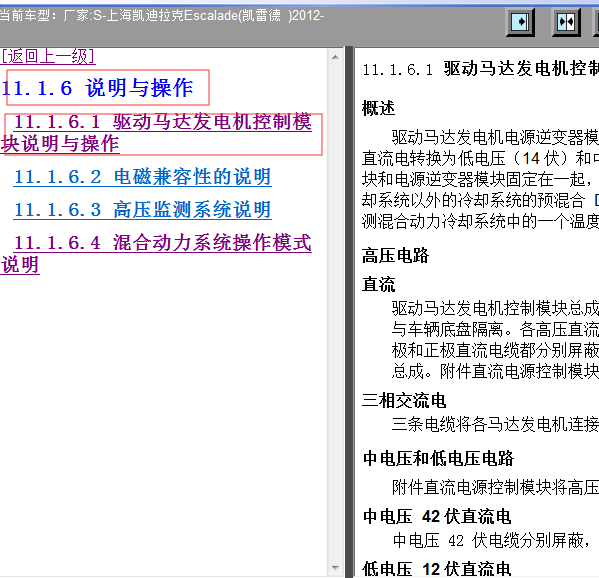Select heading 11.1.6 说明与操作
Image resolution: width=599 pixels, height=578 pixels.
98,88
